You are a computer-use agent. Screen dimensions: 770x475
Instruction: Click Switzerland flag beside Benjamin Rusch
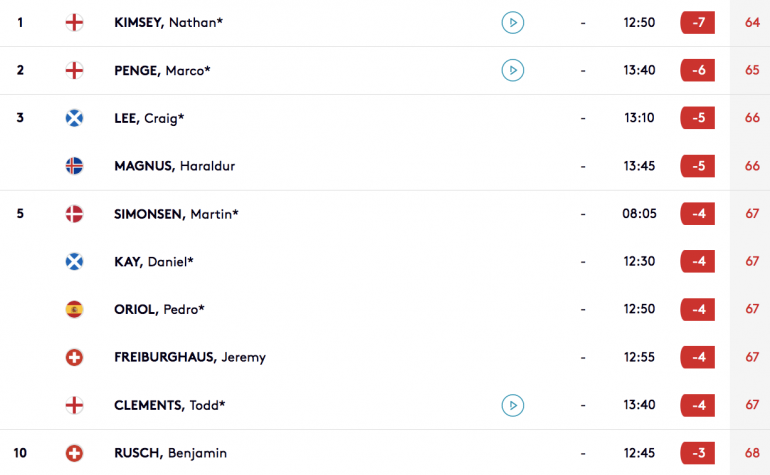point(74,453)
